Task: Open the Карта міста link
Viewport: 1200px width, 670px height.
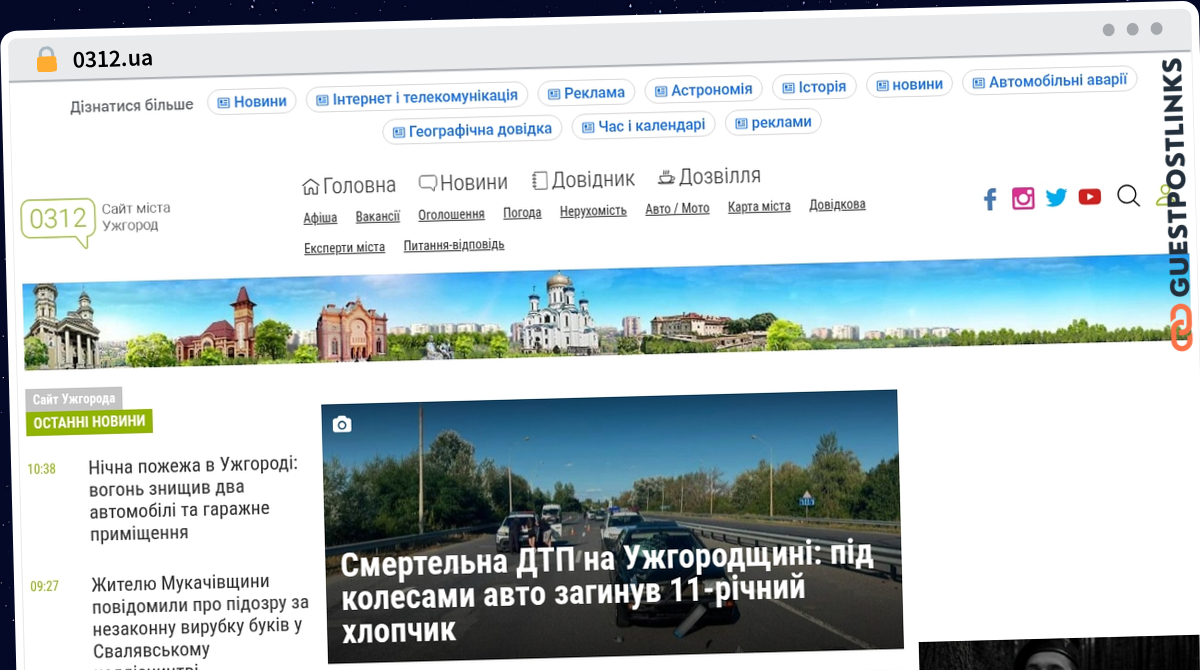Action: tap(759, 206)
